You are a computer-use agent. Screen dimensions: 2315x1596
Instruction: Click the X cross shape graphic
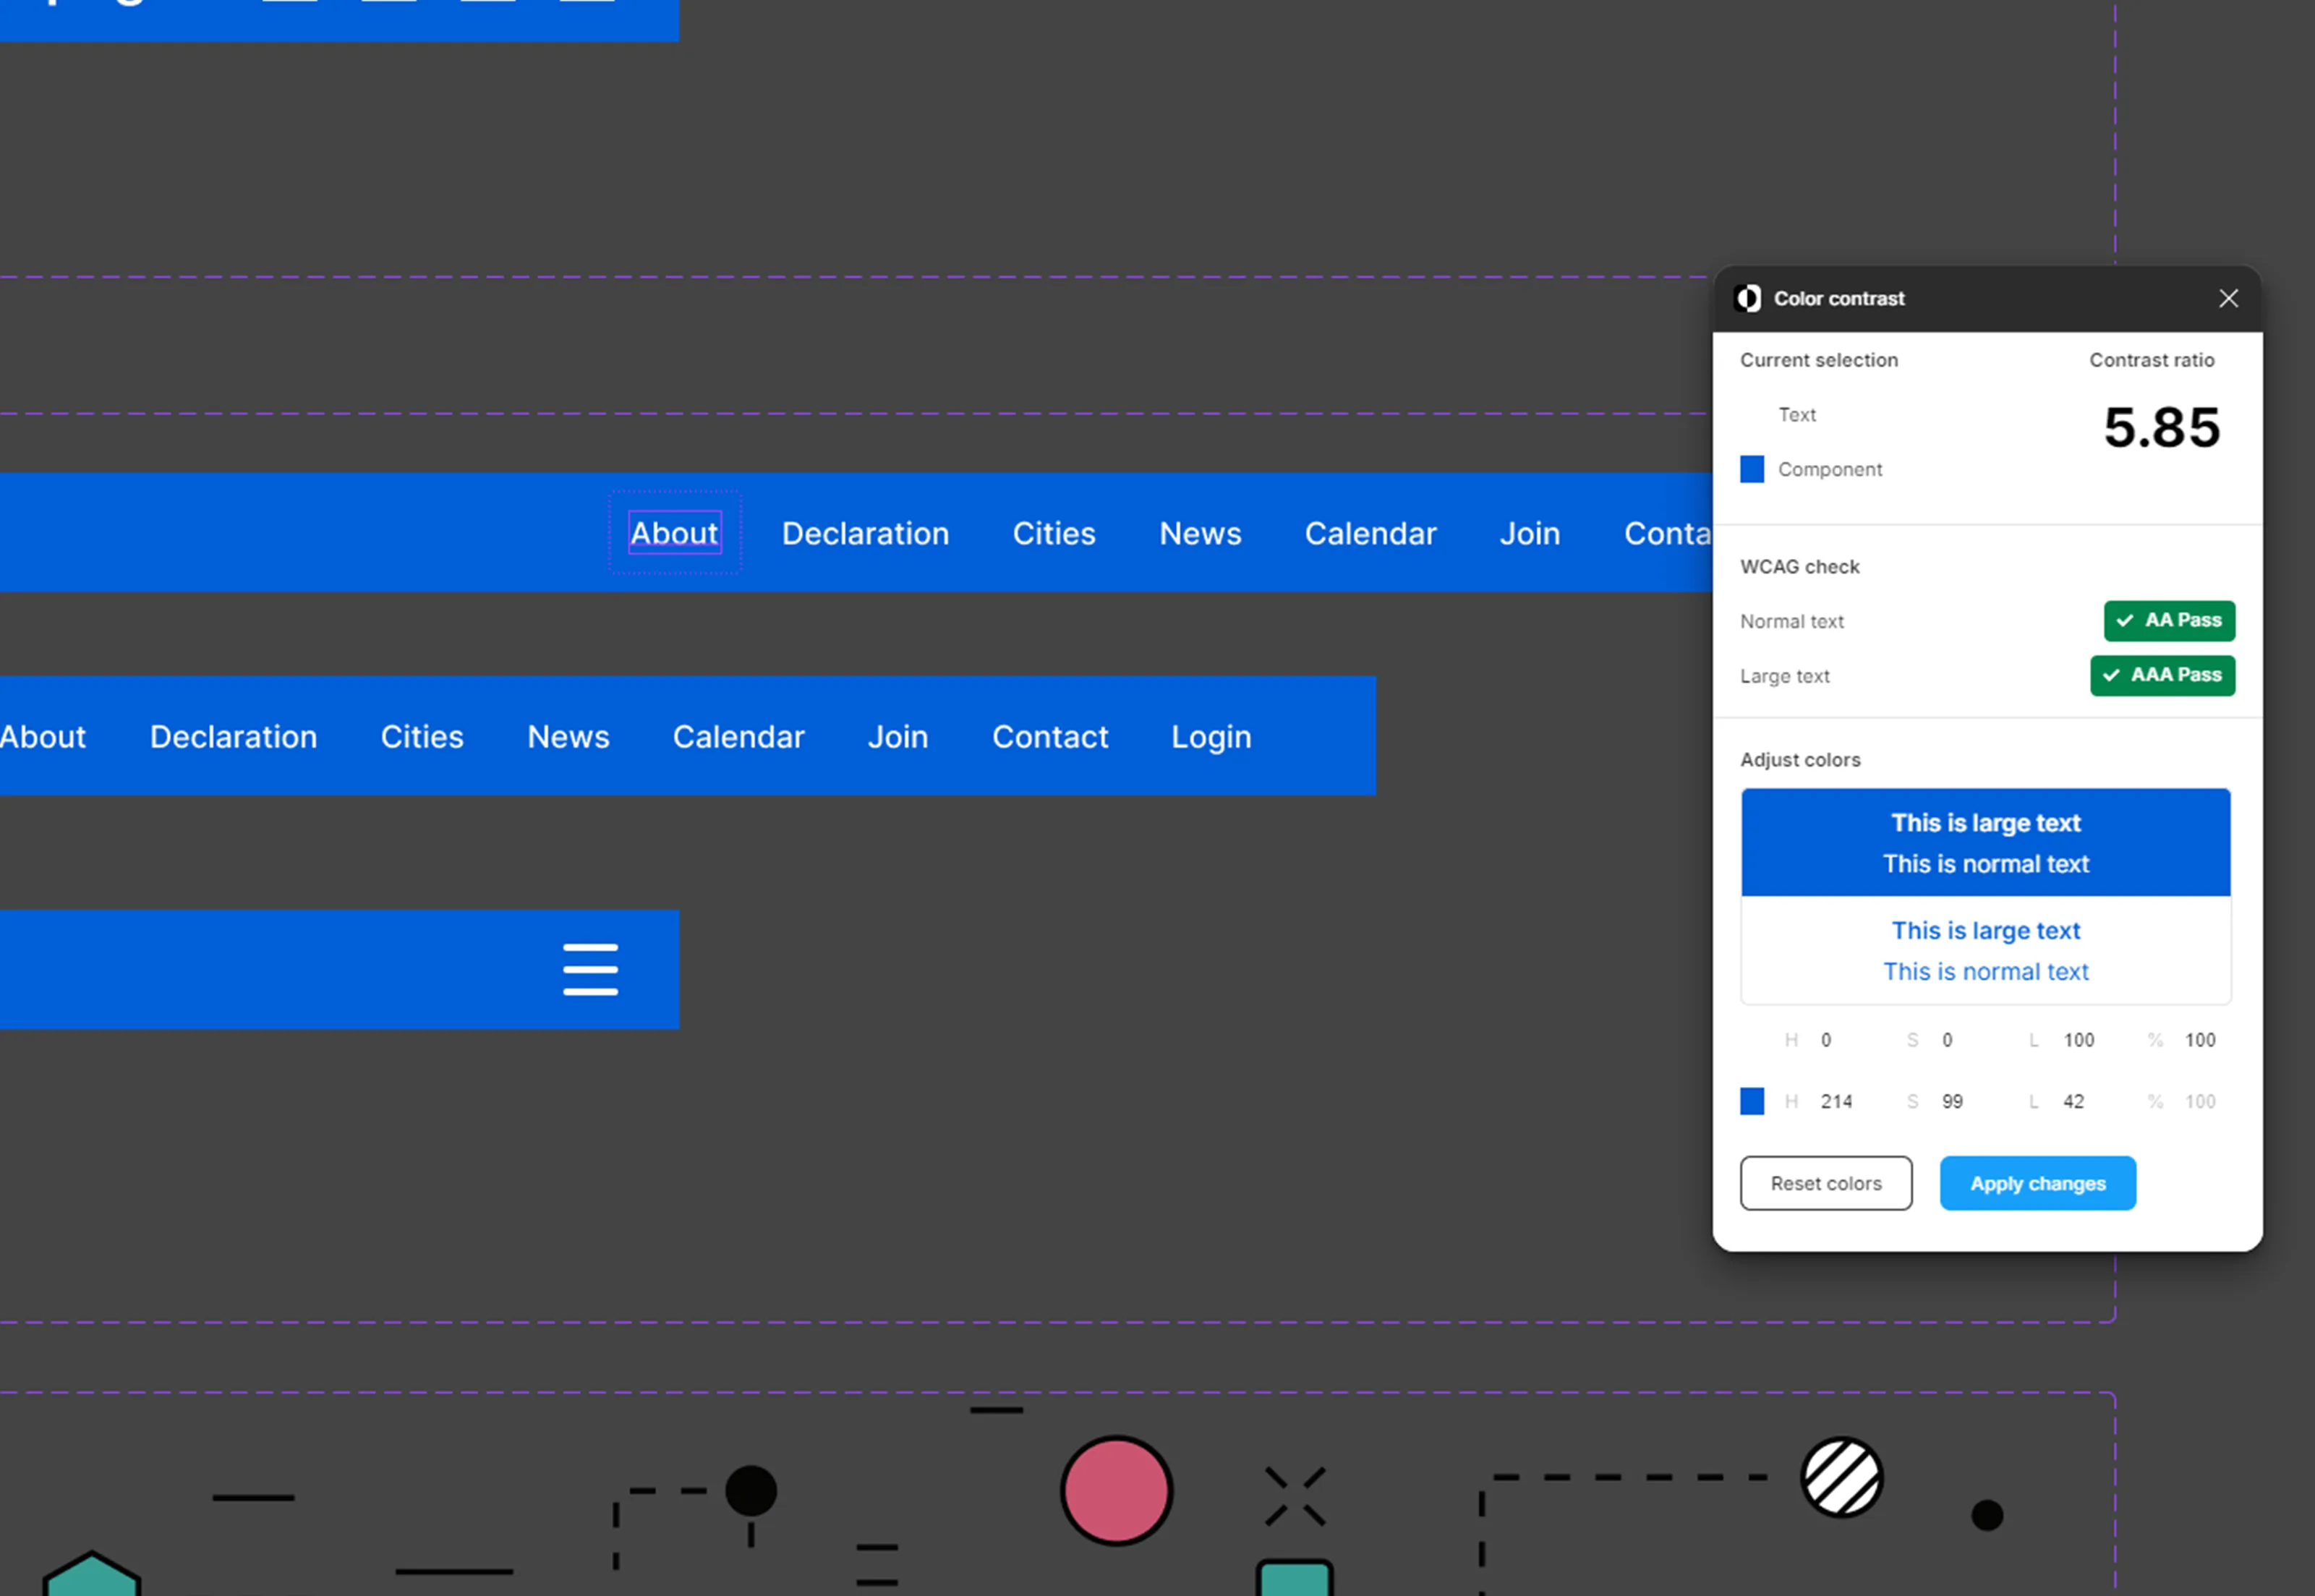click(x=1295, y=1496)
